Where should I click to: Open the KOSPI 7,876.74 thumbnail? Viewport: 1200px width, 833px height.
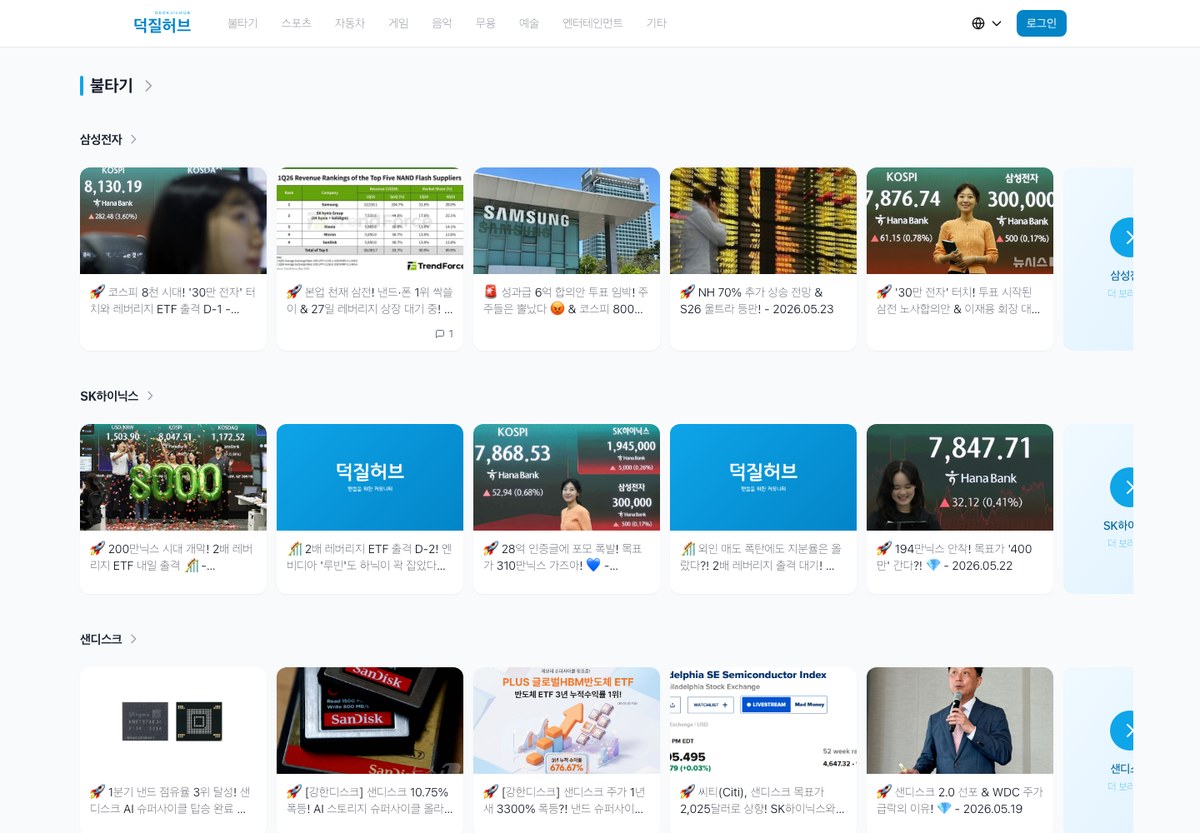[x=960, y=221]
